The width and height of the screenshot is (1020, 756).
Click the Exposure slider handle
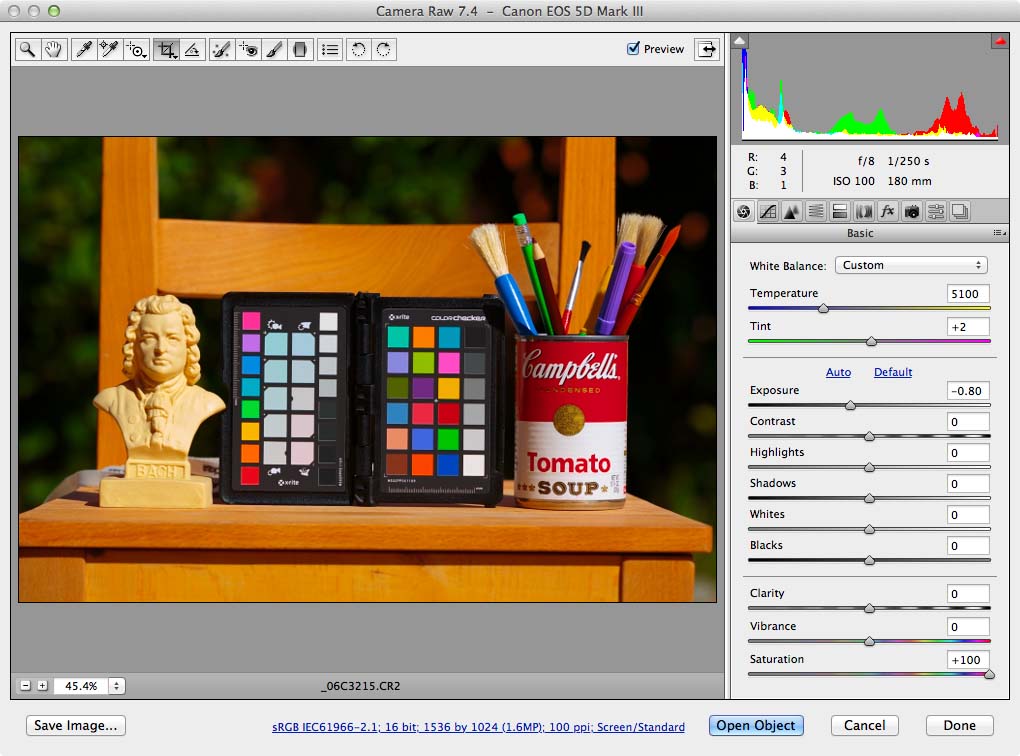[x=850, y=405]
